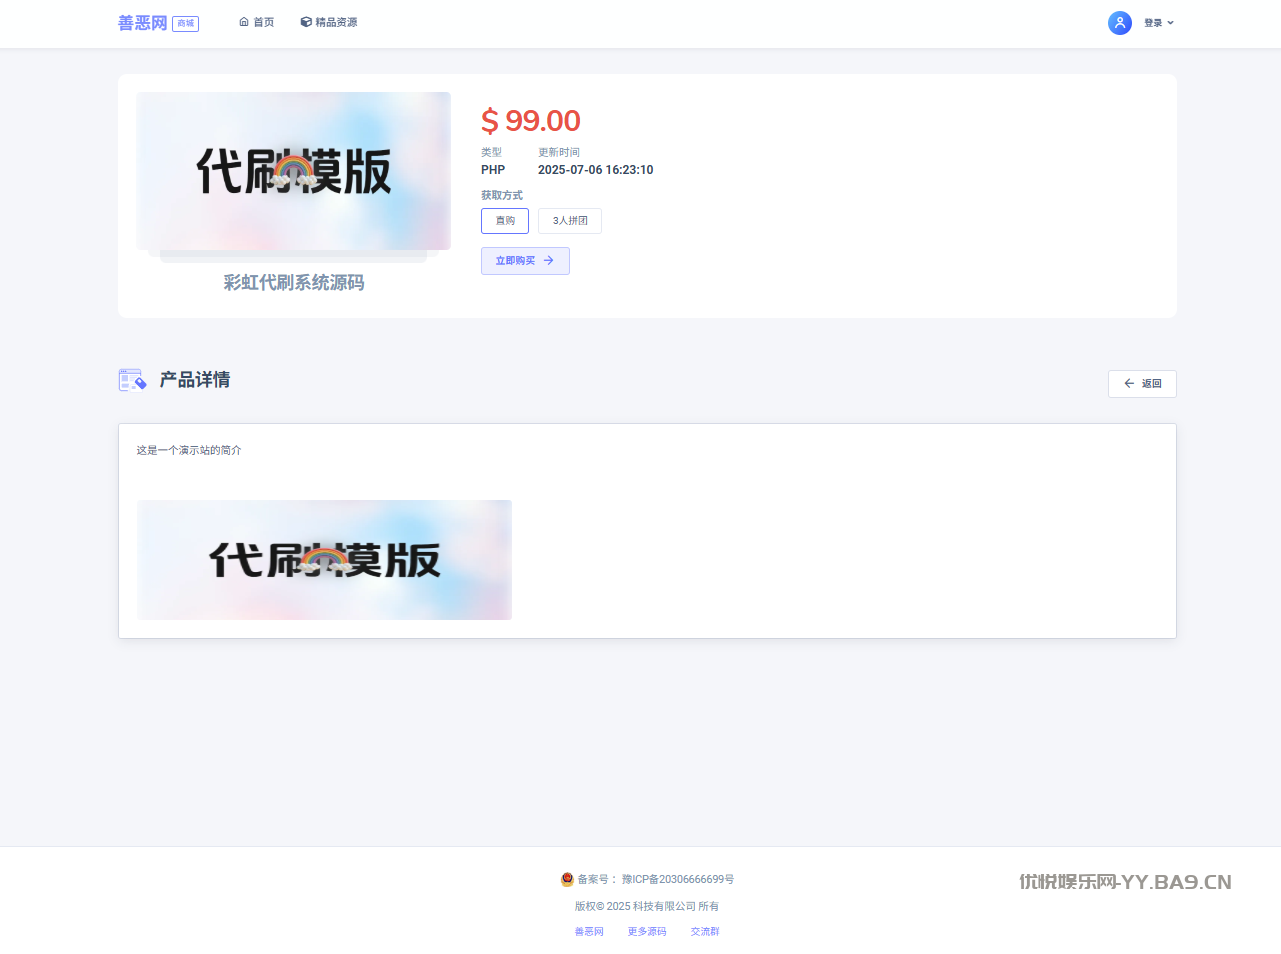Click the home icon beside 首页
This screenshot has height=954, width=1281.
(244, 22)
